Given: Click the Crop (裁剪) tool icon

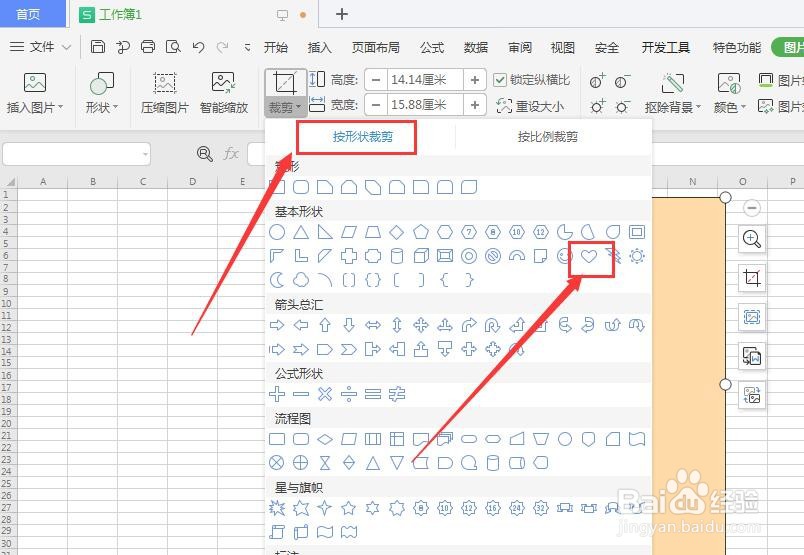Looking at the screenshot, I should coord(285,83).
